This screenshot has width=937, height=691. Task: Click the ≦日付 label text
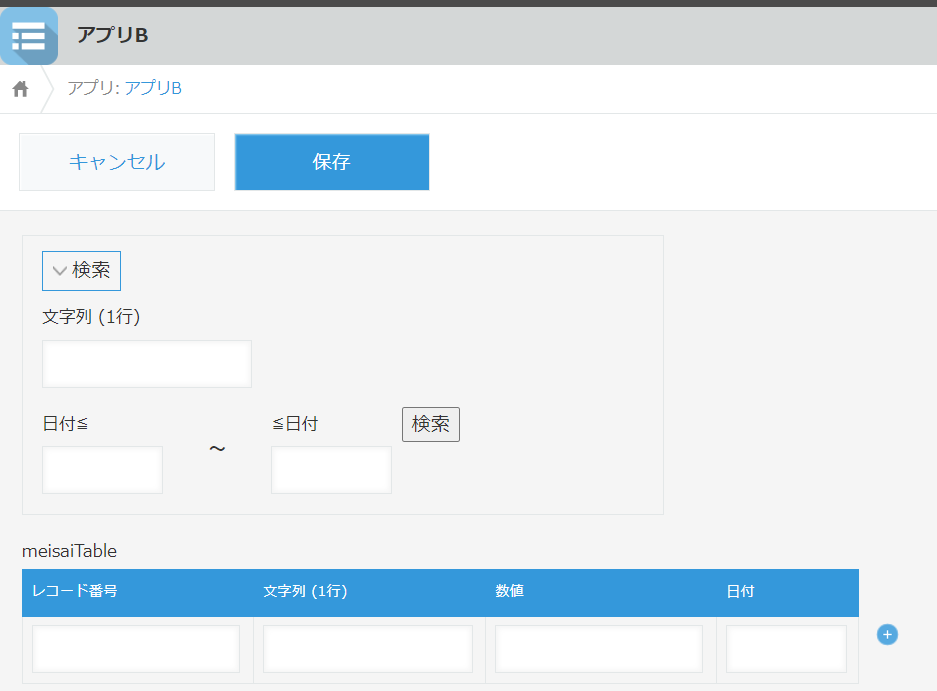pos(295,424)
